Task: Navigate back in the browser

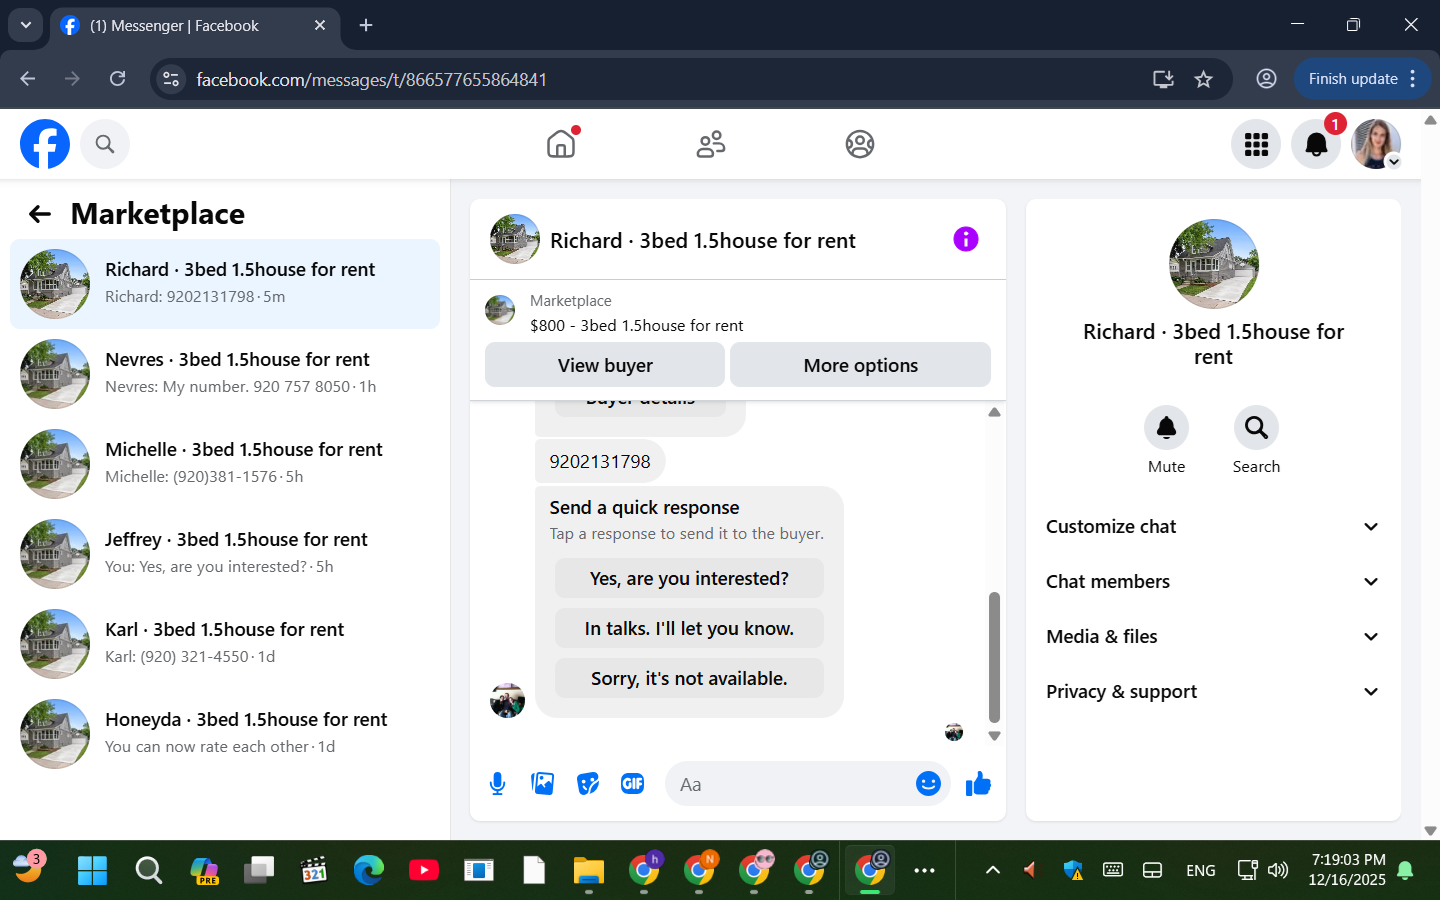Action: pos(28,79)
